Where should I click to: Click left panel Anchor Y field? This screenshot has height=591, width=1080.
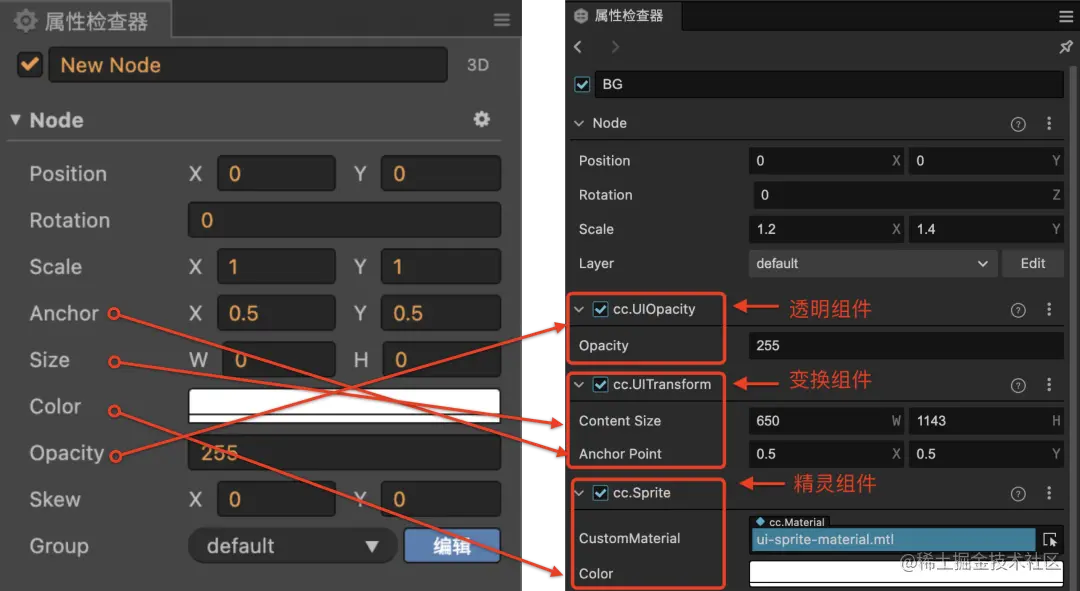tap(441, 313)
